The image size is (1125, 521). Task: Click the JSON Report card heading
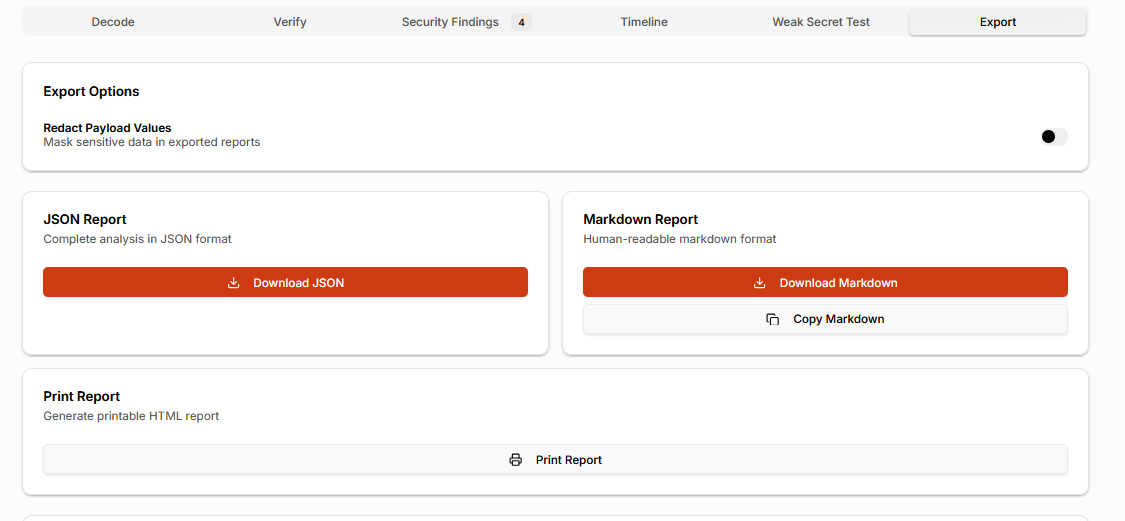[85, 219]
